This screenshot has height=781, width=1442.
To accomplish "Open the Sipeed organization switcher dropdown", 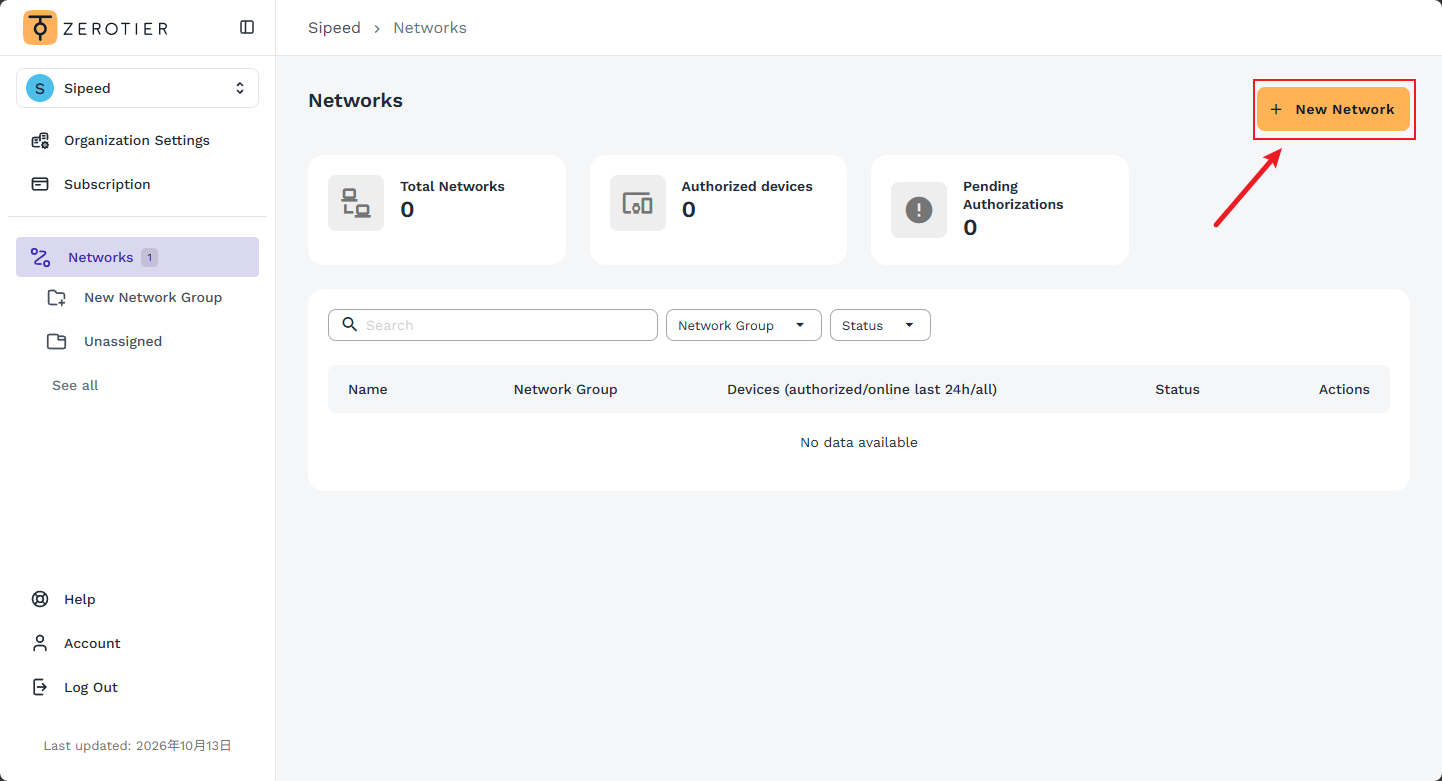I will tap(137, 88).
